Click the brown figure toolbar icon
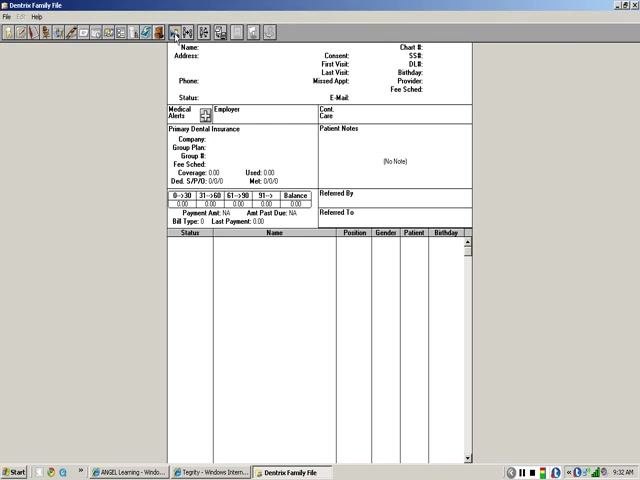This screenshot has width=640, height=480. pos(159,32)
